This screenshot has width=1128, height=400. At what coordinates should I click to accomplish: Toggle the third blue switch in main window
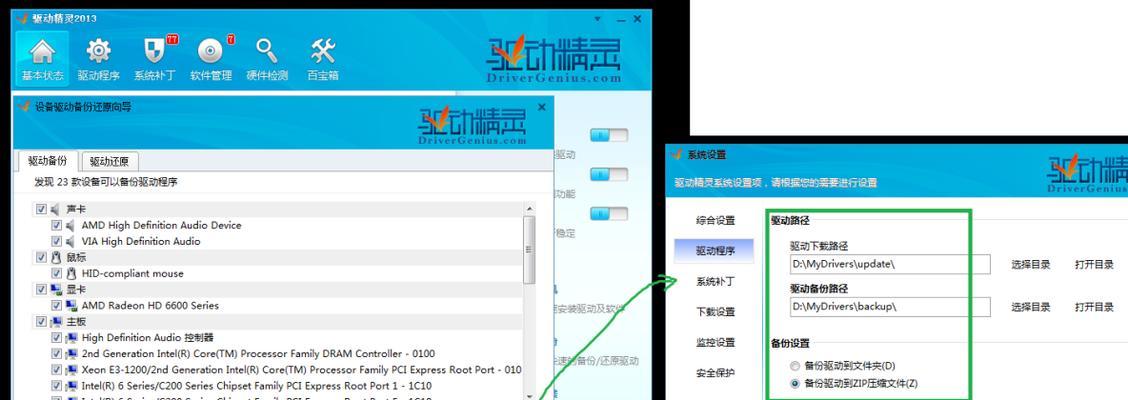pyautogui.click(x=609, y=214)
